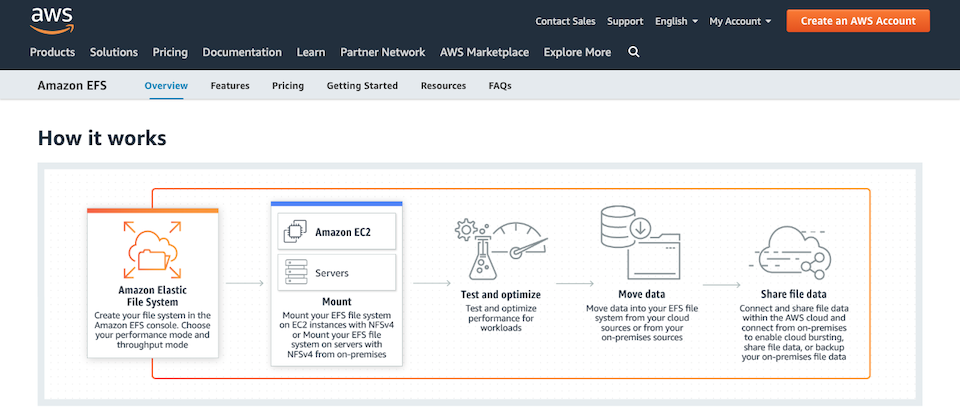Open the Partner Network menu

tap(383, 52)
